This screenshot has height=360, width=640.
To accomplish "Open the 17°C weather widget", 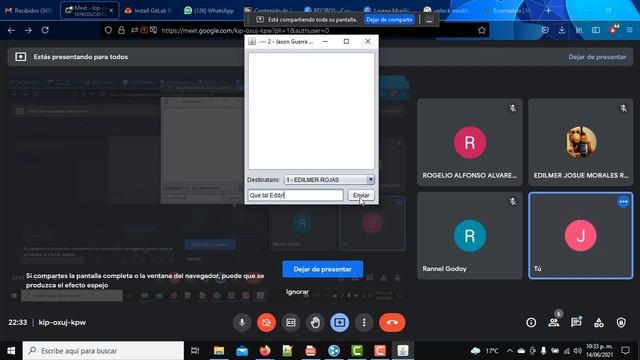I will click(x=485, y=351).
